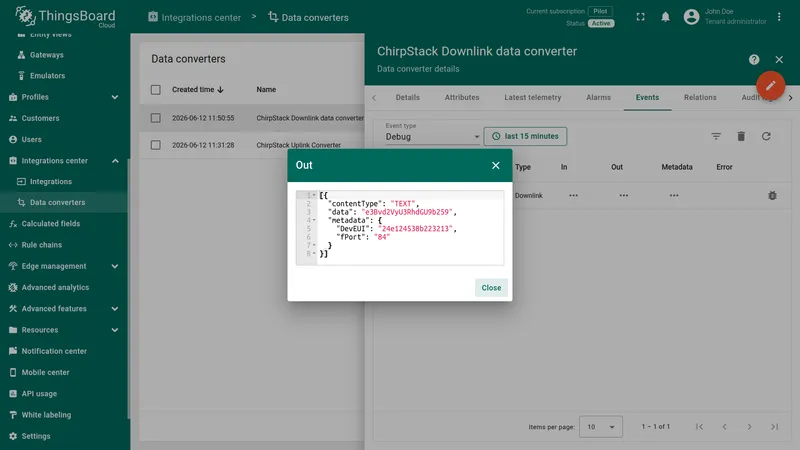Open the Event type Debug dropdown
This screenshot has width=800, height=450.
432,136
